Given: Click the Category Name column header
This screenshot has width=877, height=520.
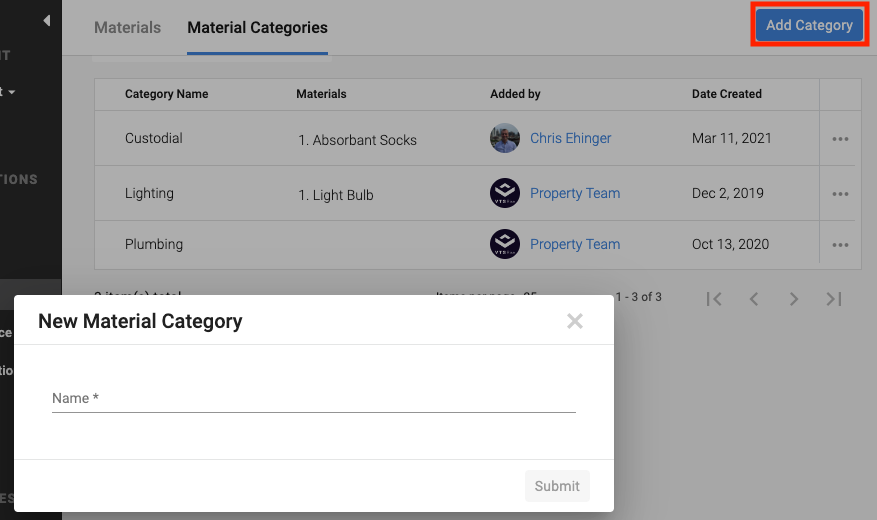Looking at the screenshot, I should tap(166, 94).
